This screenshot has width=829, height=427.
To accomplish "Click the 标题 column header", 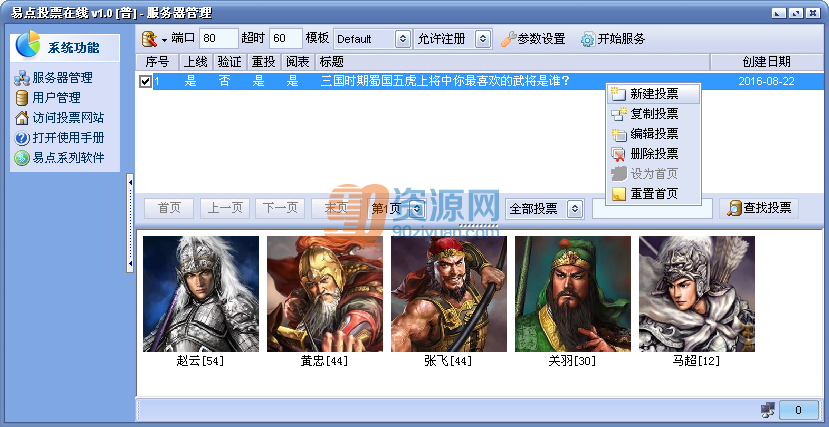I will pyautogui.click(x=512, y=62).
